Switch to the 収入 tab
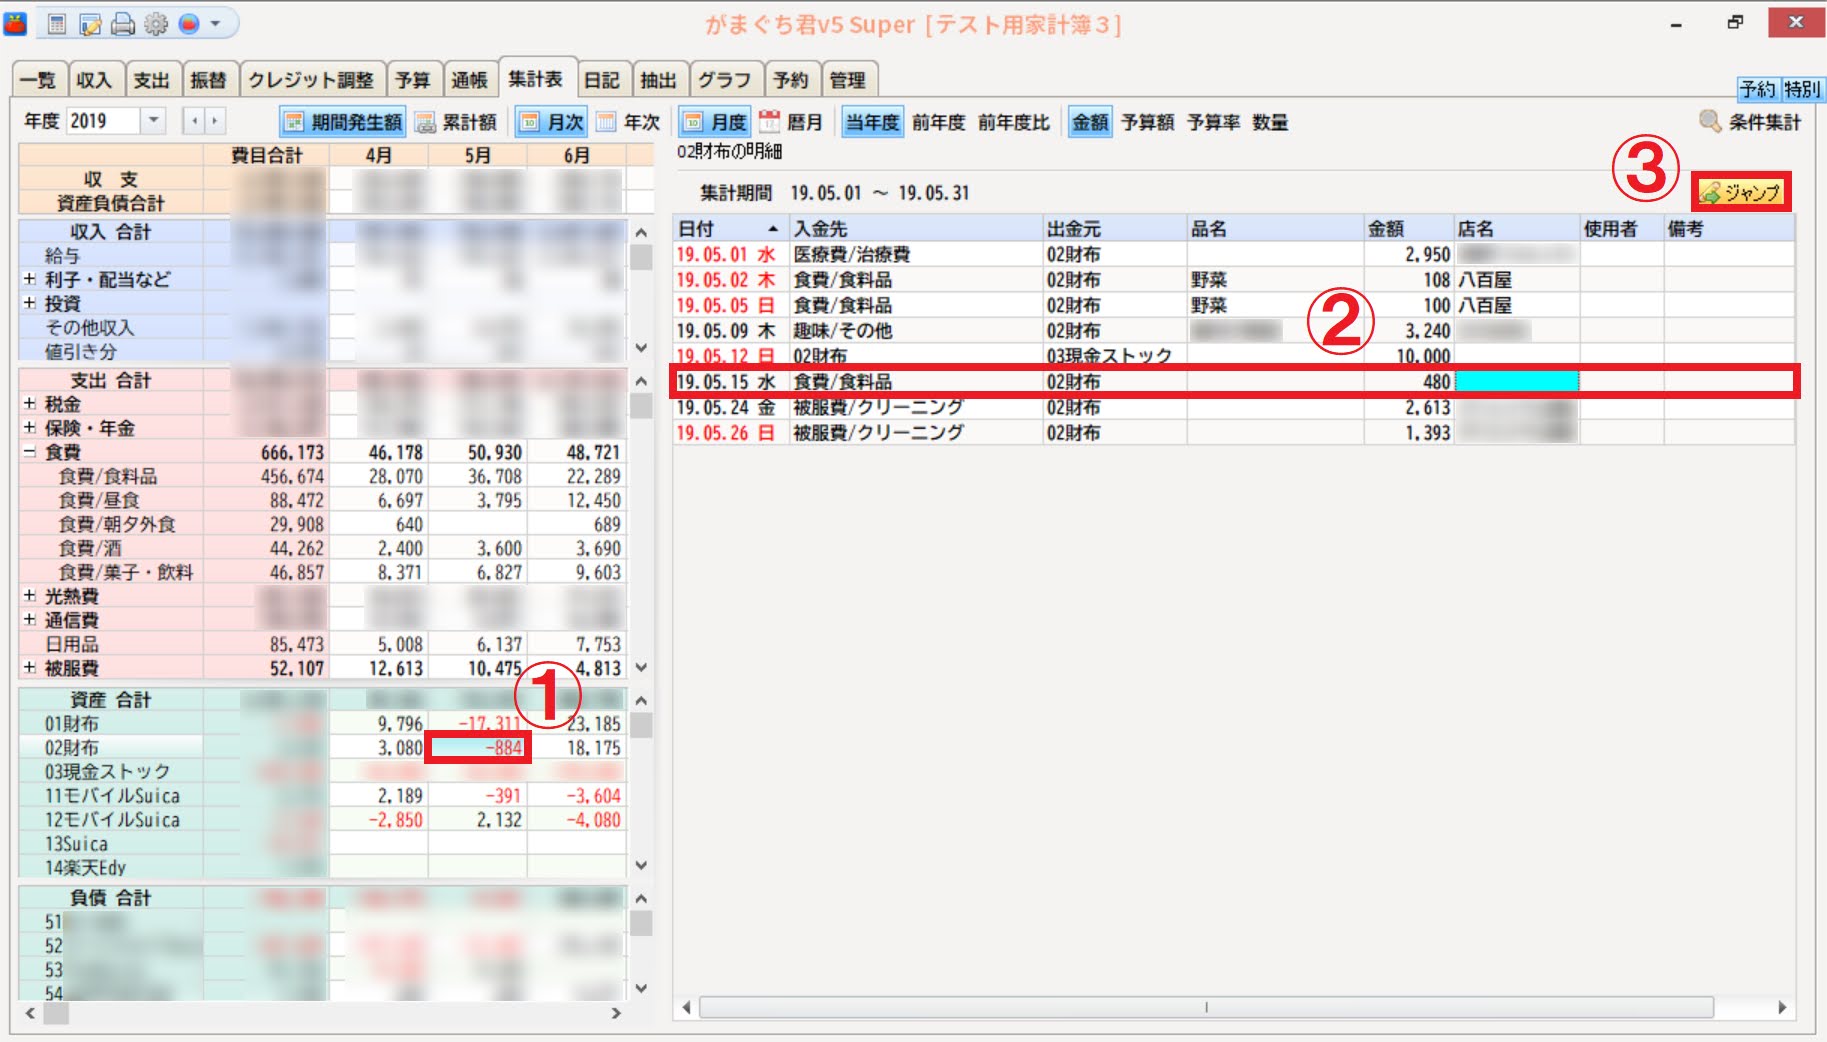This screenshot has height=1042, width=1827. click(x=94, y=80)
